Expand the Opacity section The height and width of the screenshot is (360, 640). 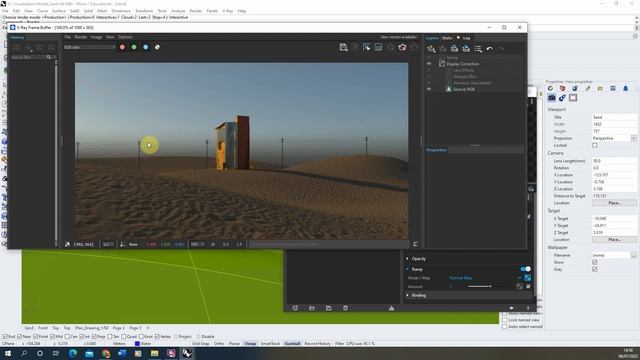(x=407, y=259)
